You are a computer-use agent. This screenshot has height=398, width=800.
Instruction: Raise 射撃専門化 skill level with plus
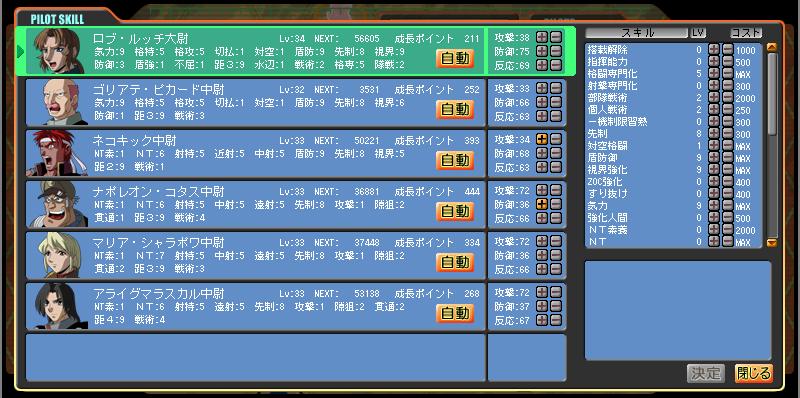tap(714, 86)
